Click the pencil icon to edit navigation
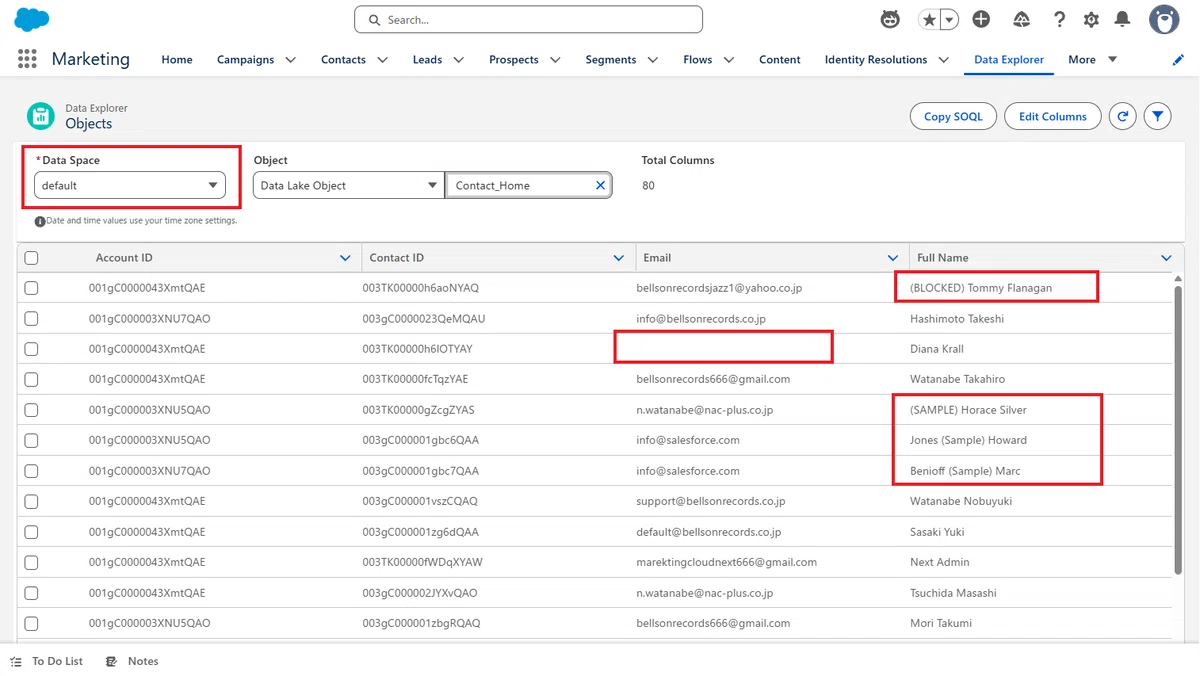 click(1178, 60)
